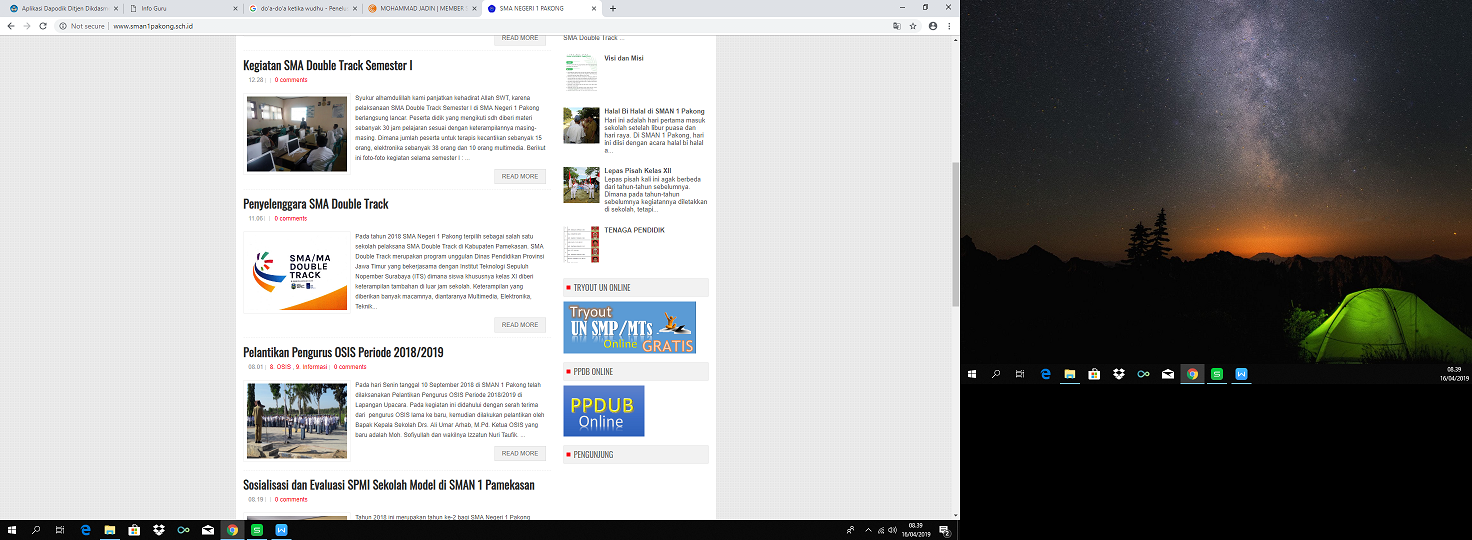
Task: Click the Start button on the second-monitor taskbar
Action: 971,374
